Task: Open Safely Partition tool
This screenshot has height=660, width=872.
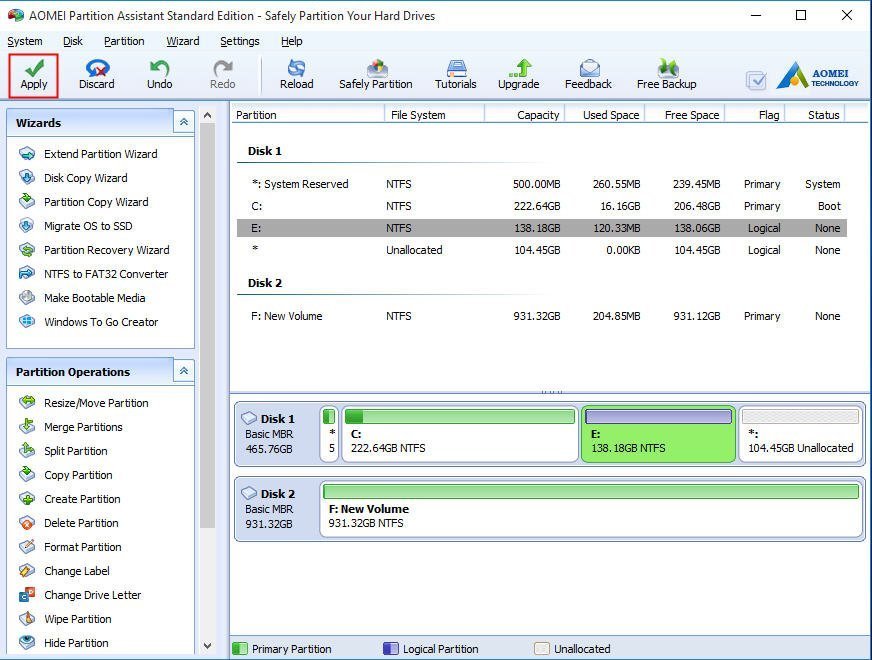Action: (375, 75)
